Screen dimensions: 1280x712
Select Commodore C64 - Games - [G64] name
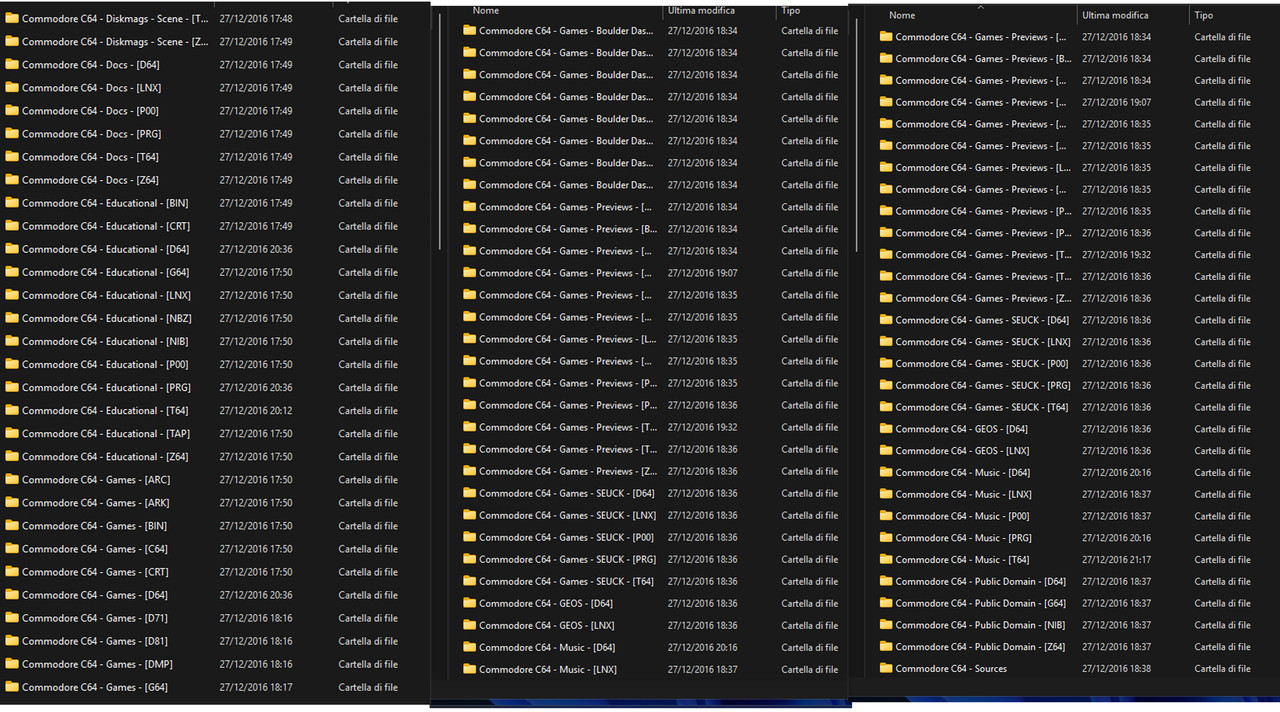(x=95, y=687)
